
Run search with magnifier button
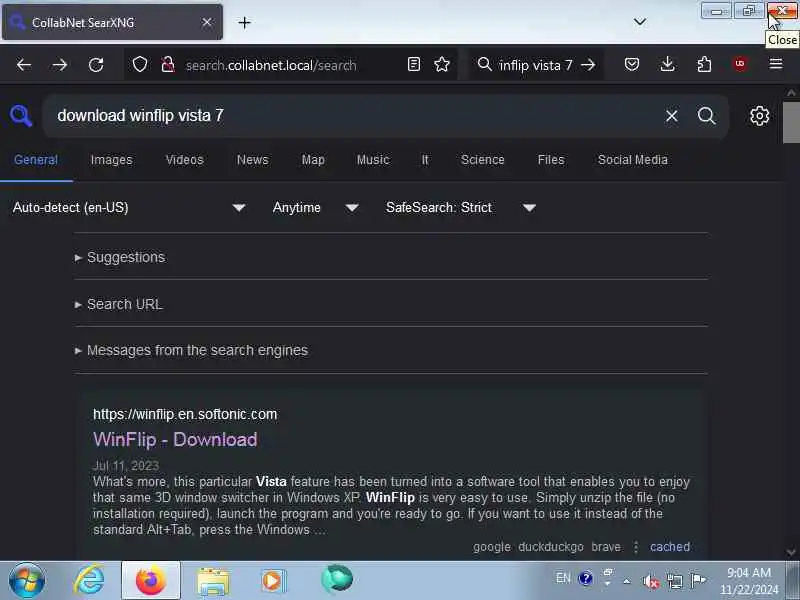coord(707,116)
